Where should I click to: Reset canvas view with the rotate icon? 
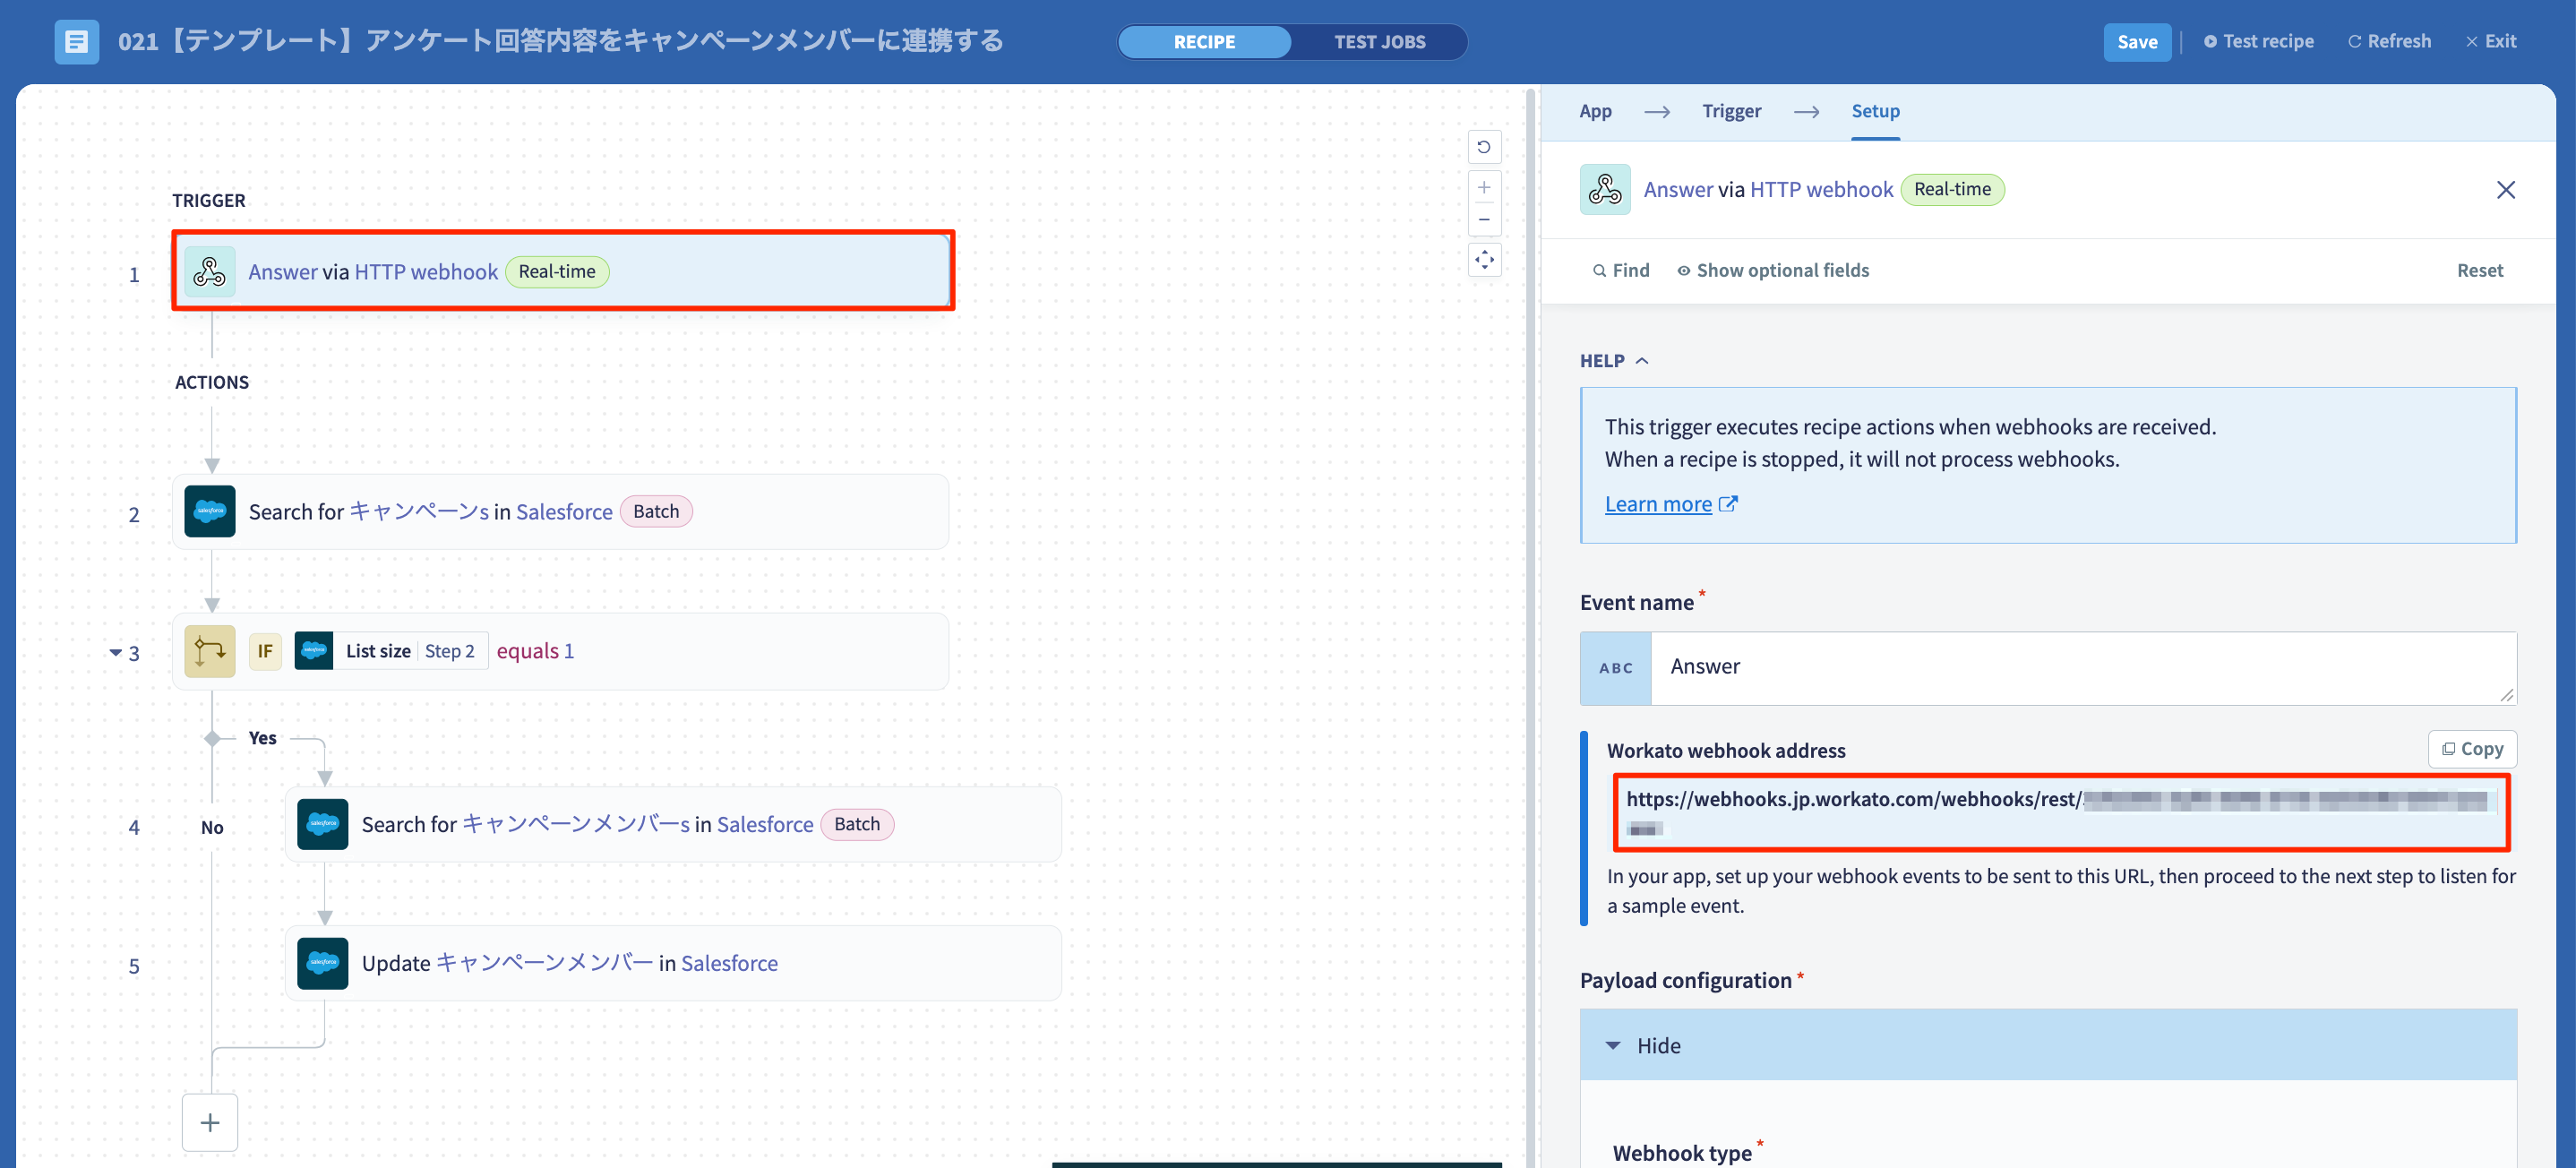pyautogui.click(x=1484, y=147)
